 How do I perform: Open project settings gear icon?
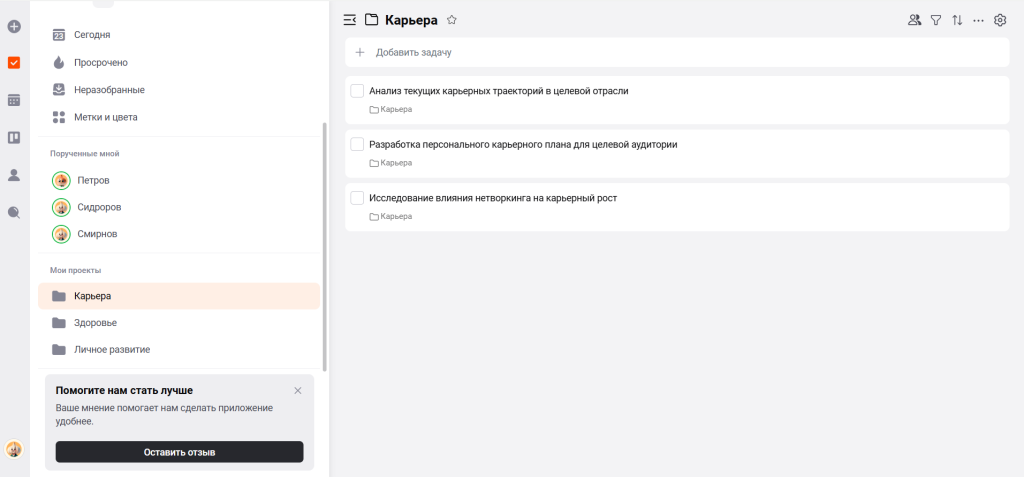(999, 20)
